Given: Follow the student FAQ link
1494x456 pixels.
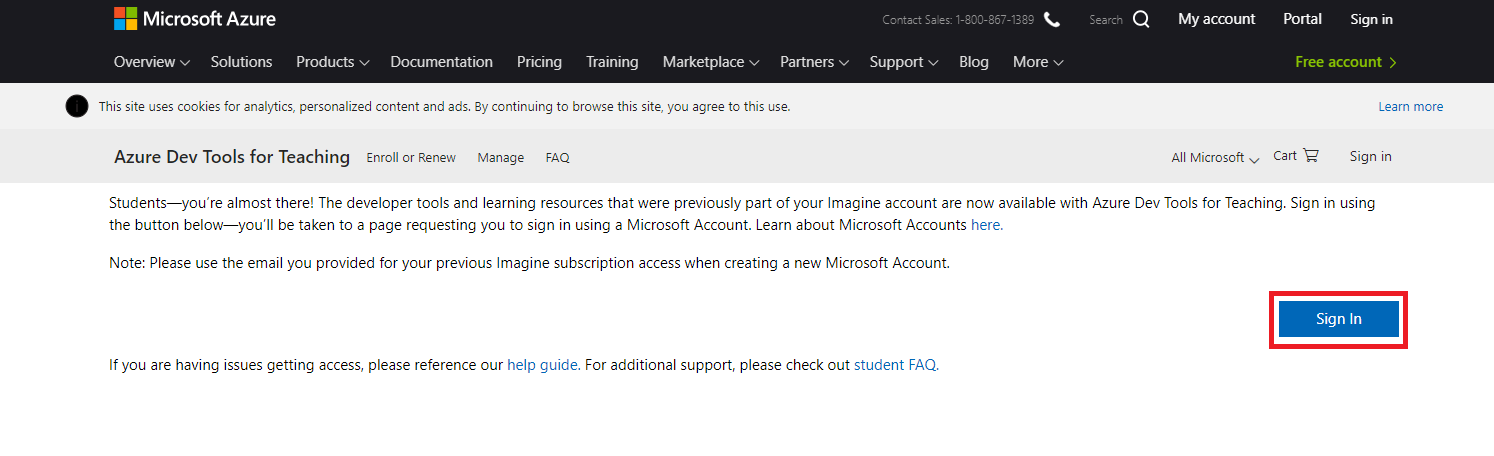Looking at the screenshot, I should click(x=895, y=365).
